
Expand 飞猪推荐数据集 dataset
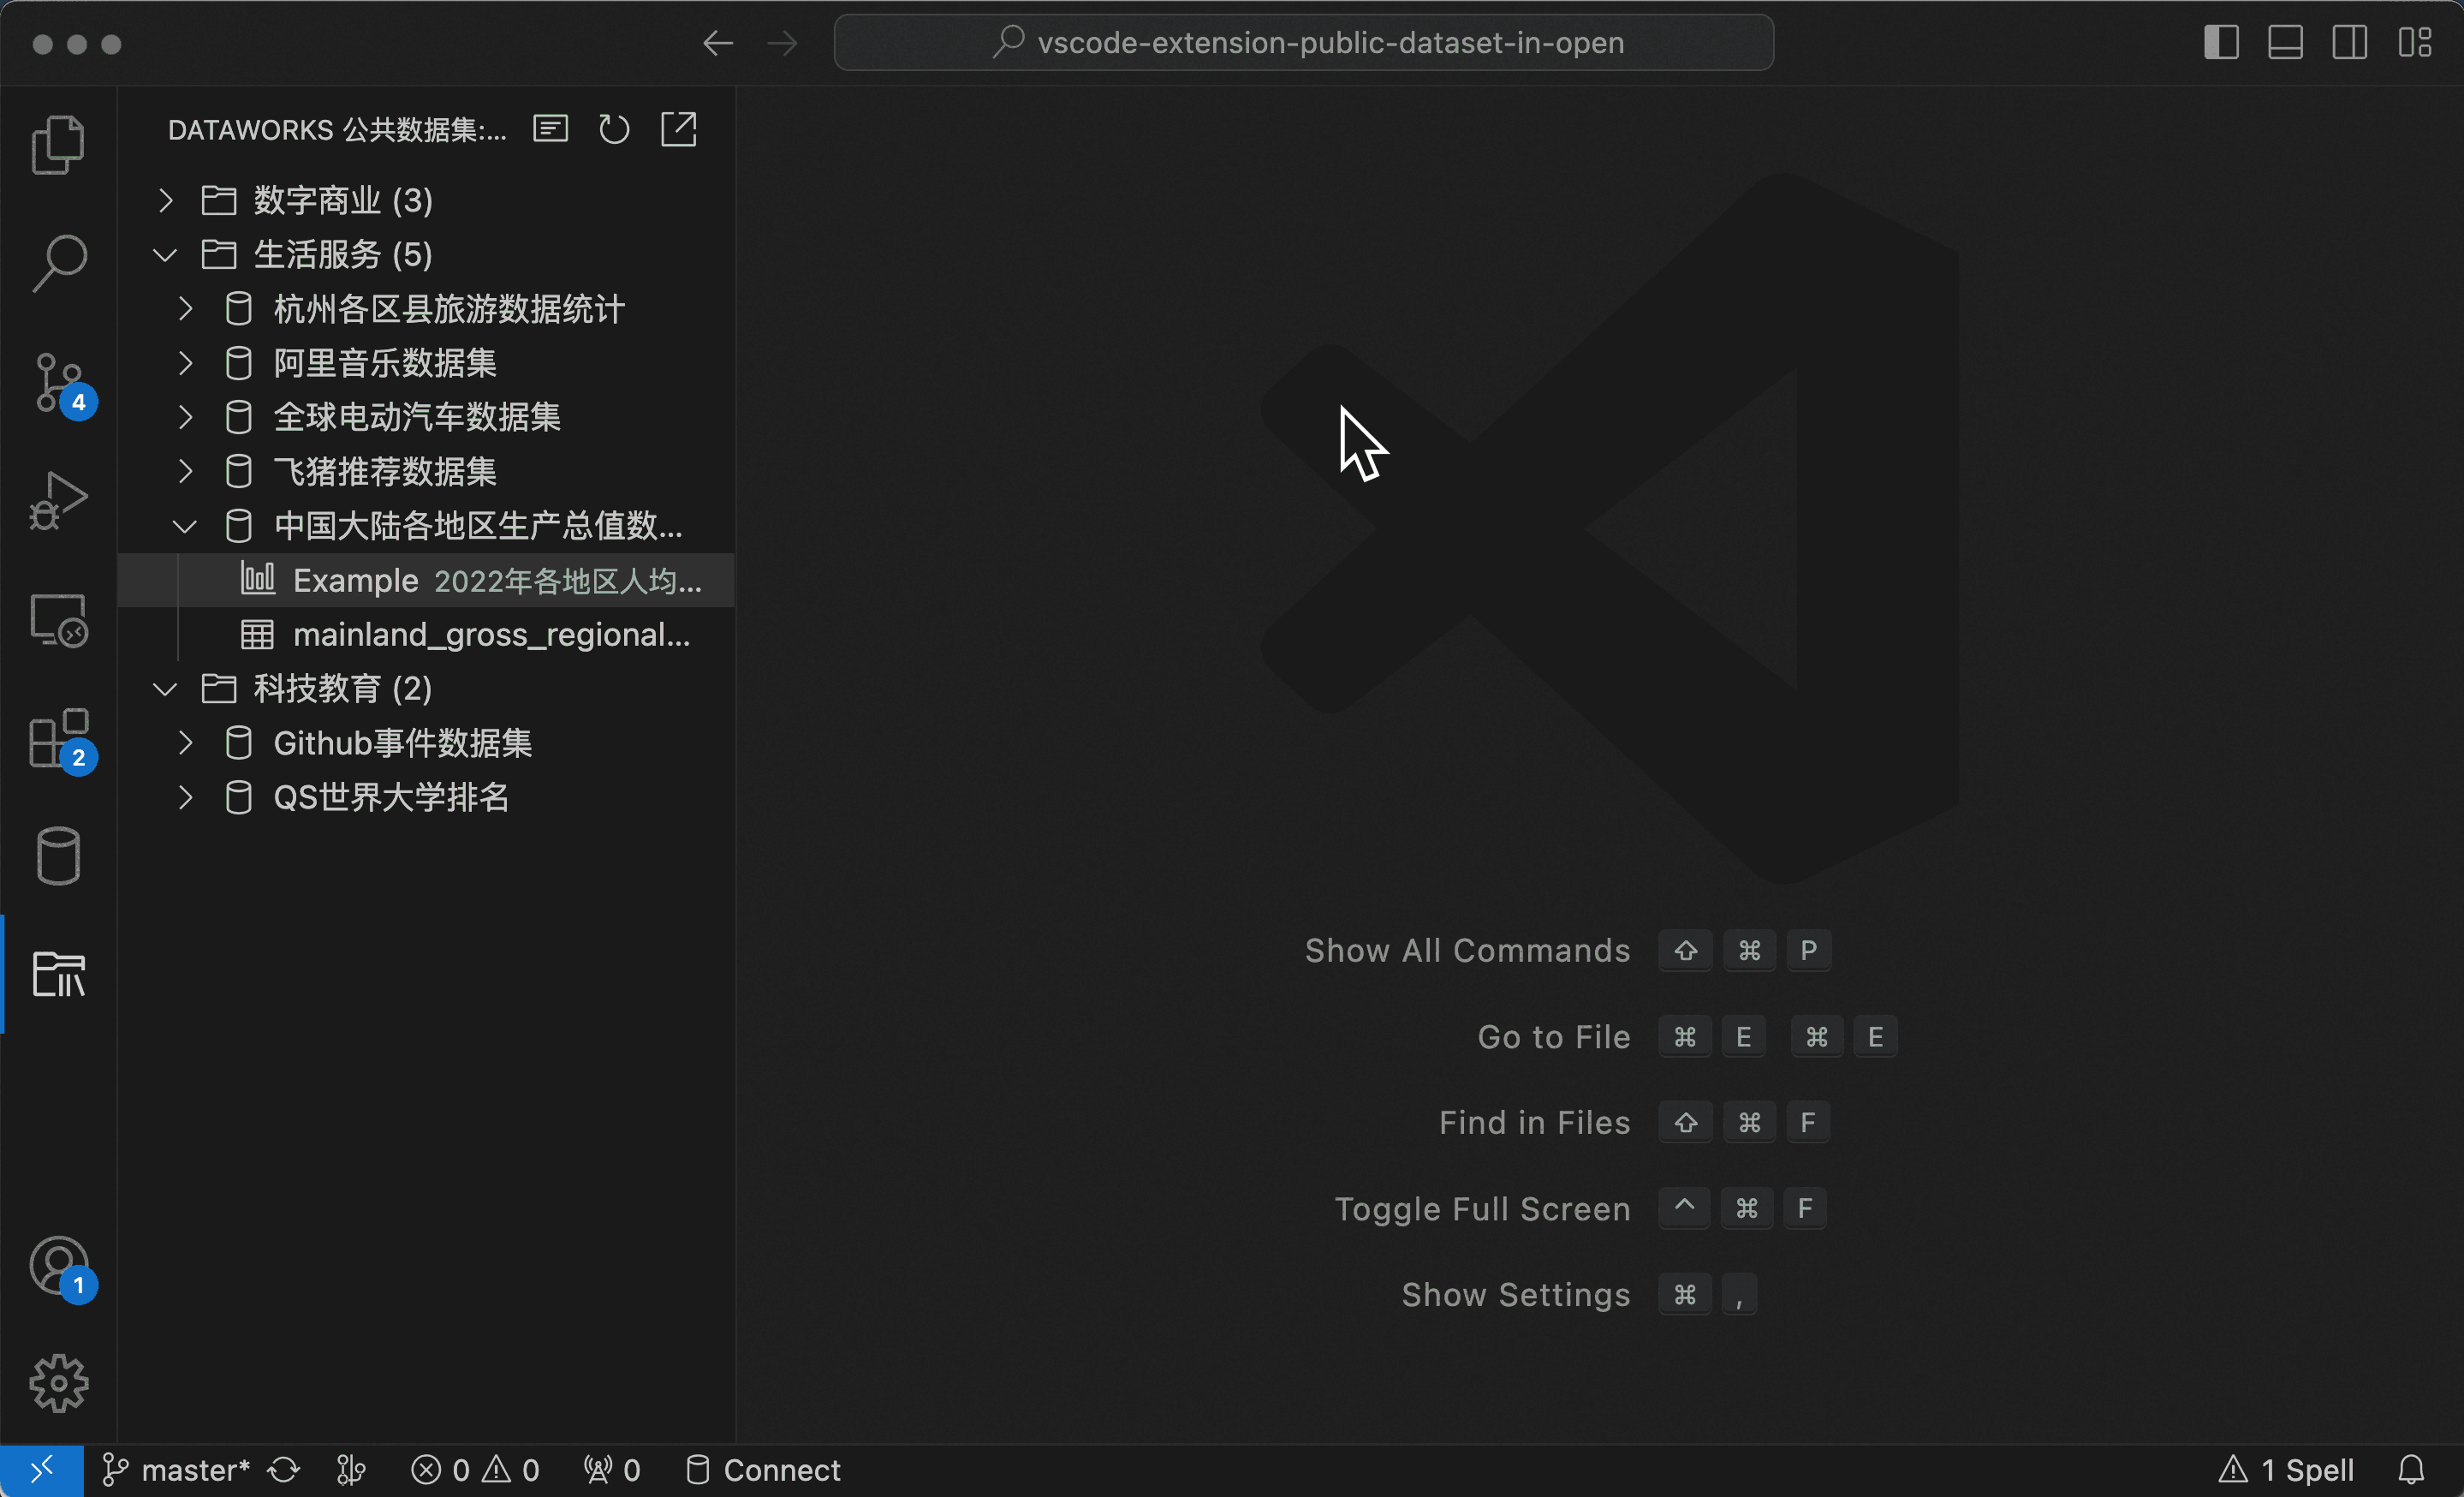coord(185,472)
